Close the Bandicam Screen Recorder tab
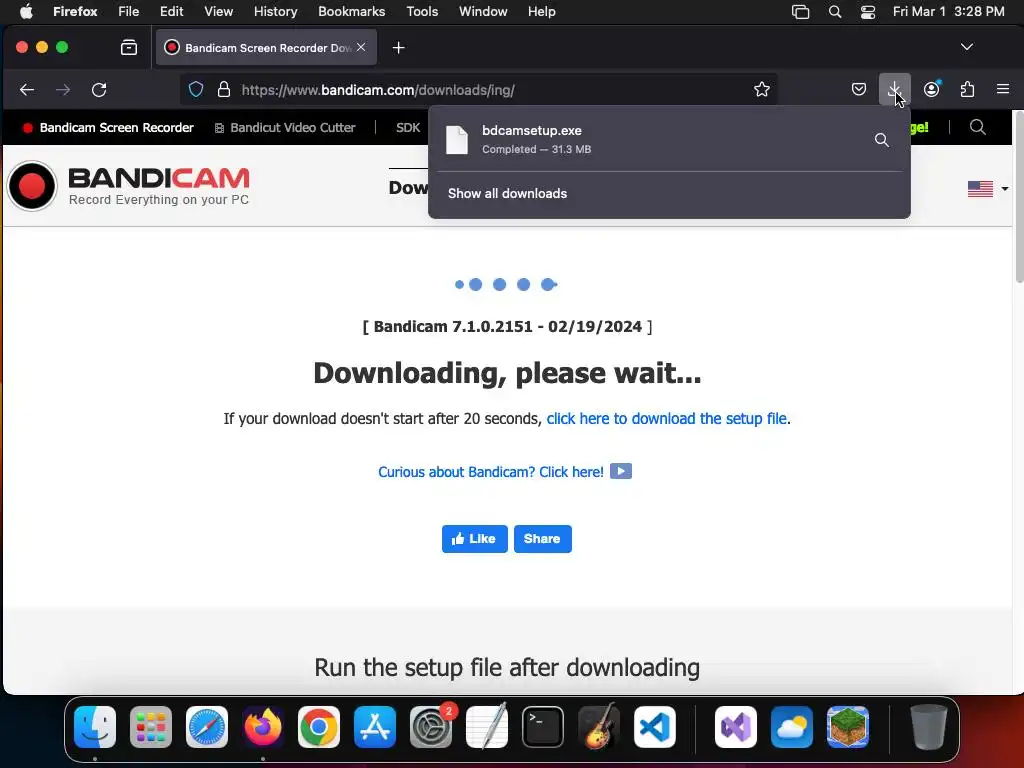 coord(361,48)
